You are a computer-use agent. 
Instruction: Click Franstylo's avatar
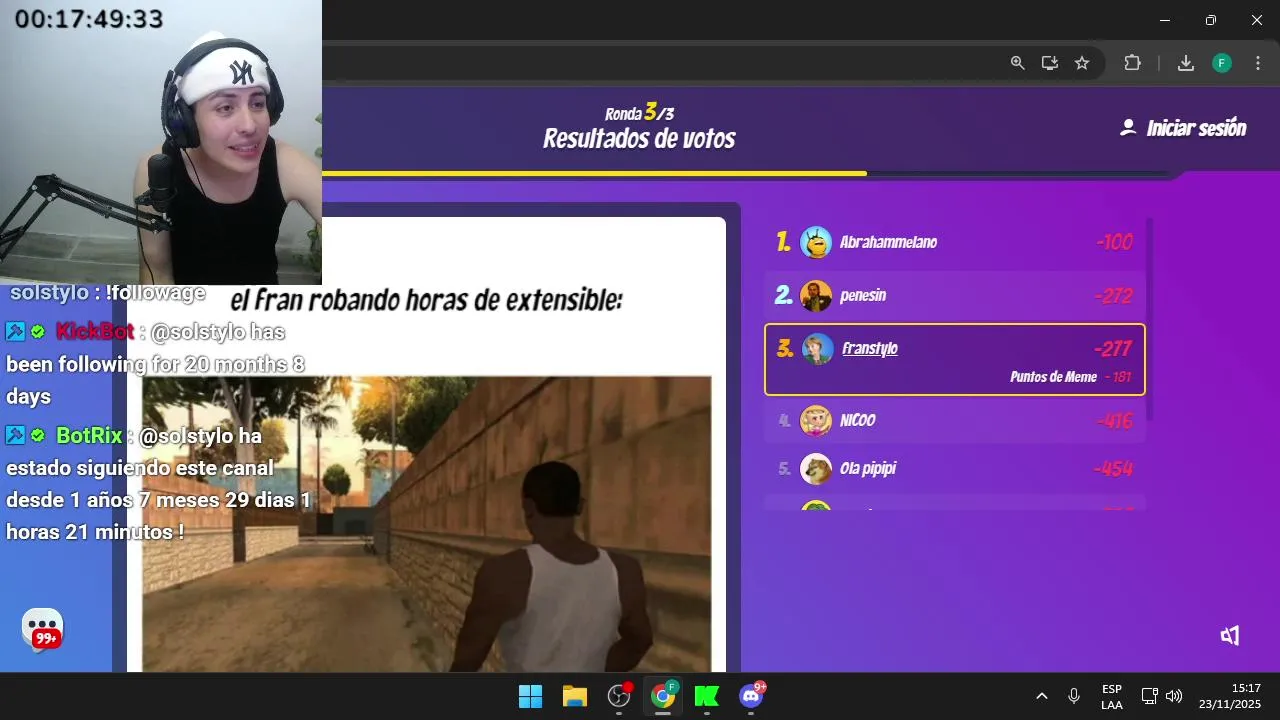point(817,349)
